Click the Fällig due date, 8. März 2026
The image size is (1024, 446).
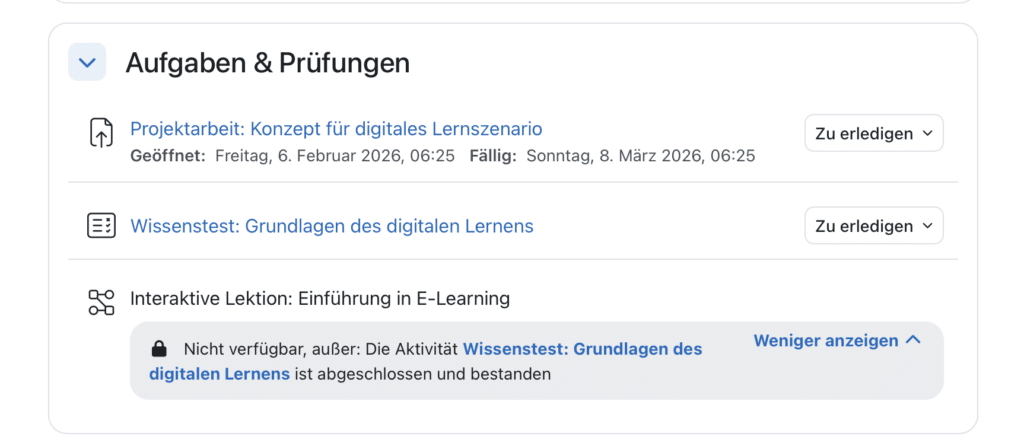(640, 156)
